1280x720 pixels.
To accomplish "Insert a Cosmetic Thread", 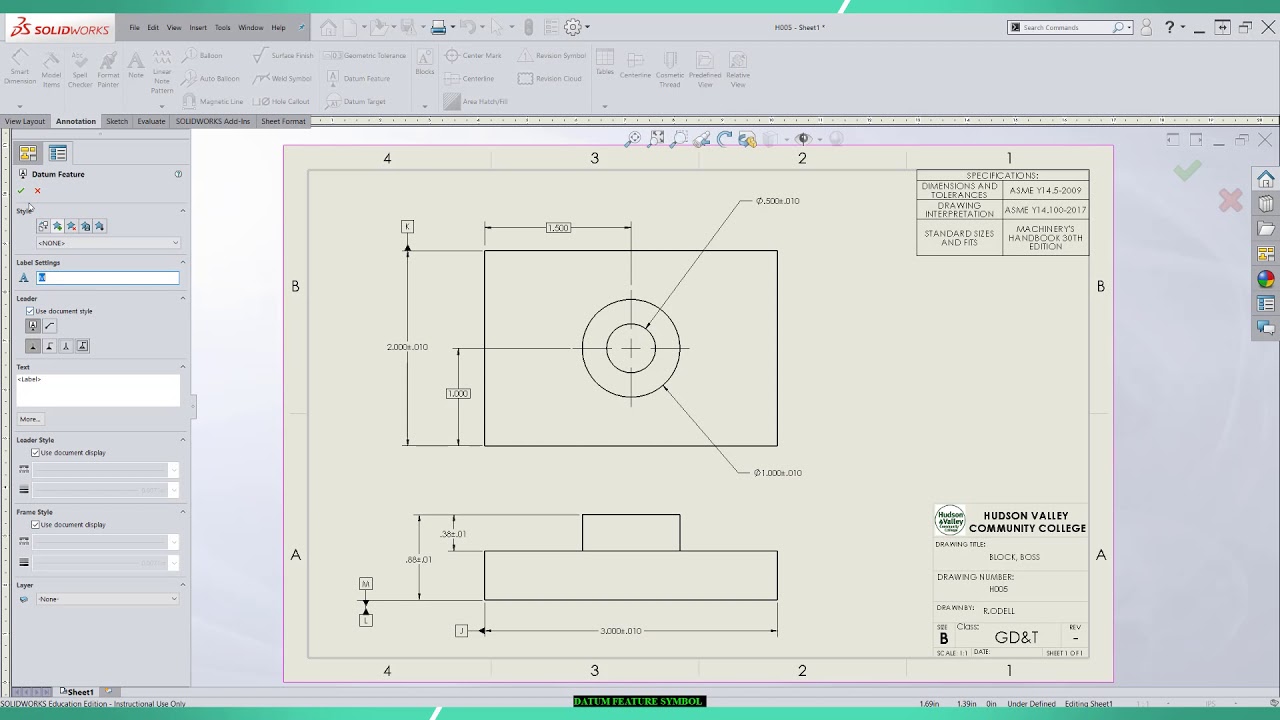I will 670,70.
